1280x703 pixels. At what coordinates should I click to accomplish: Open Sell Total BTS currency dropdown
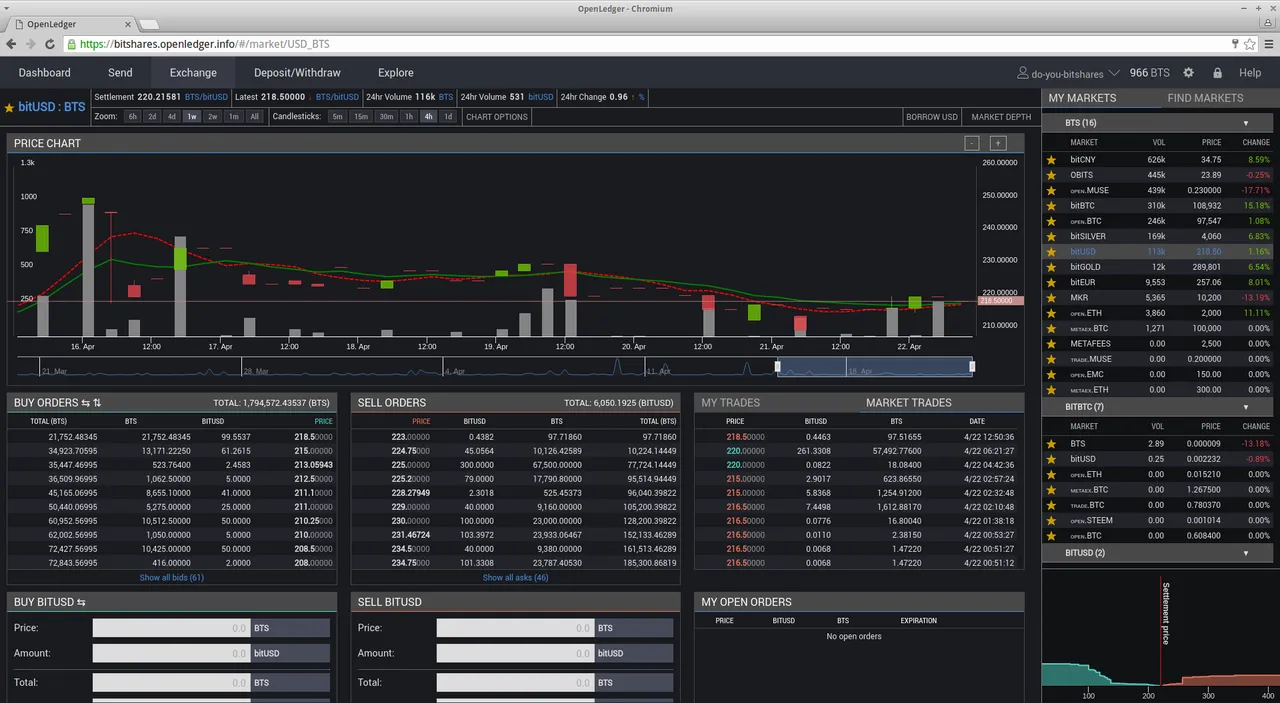634,682
